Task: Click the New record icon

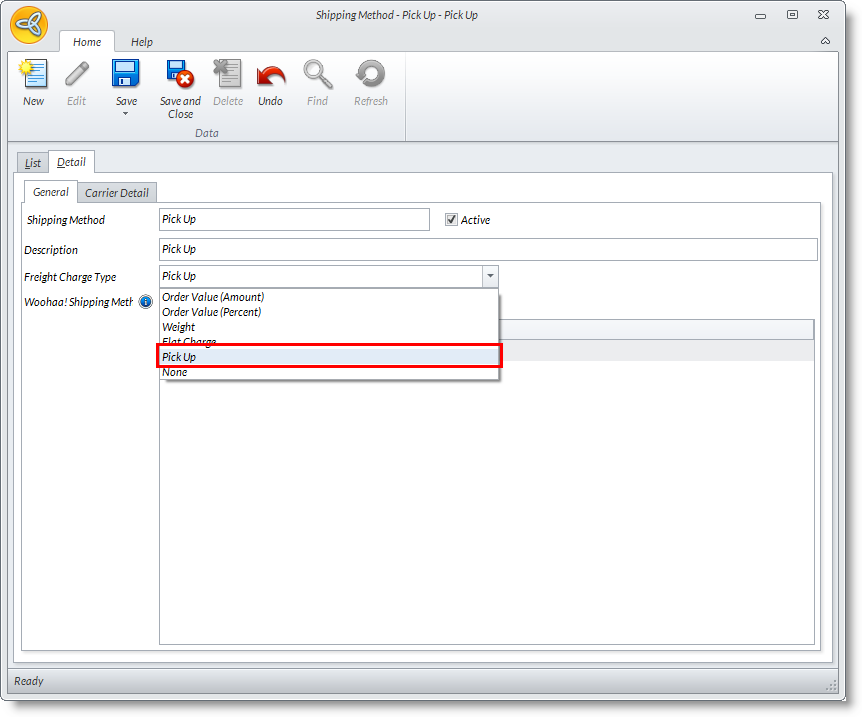Action: (x=33, y=76)
